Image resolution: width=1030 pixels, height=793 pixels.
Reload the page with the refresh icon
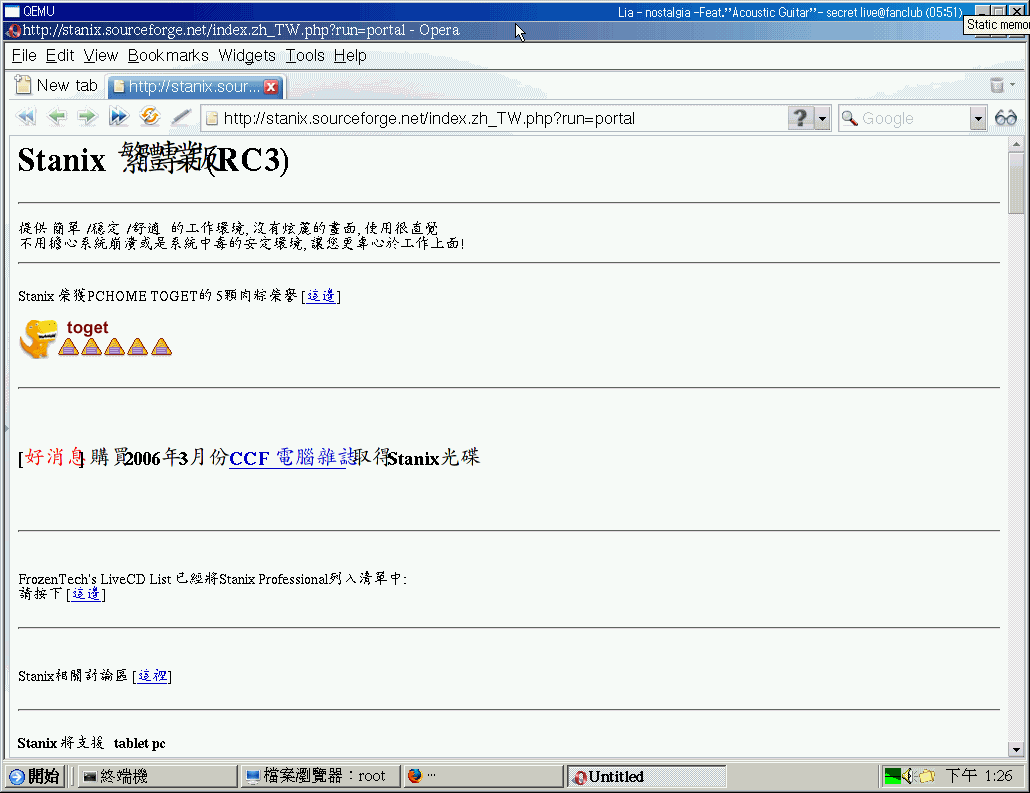pyautogui.click(x=150, y=117)
